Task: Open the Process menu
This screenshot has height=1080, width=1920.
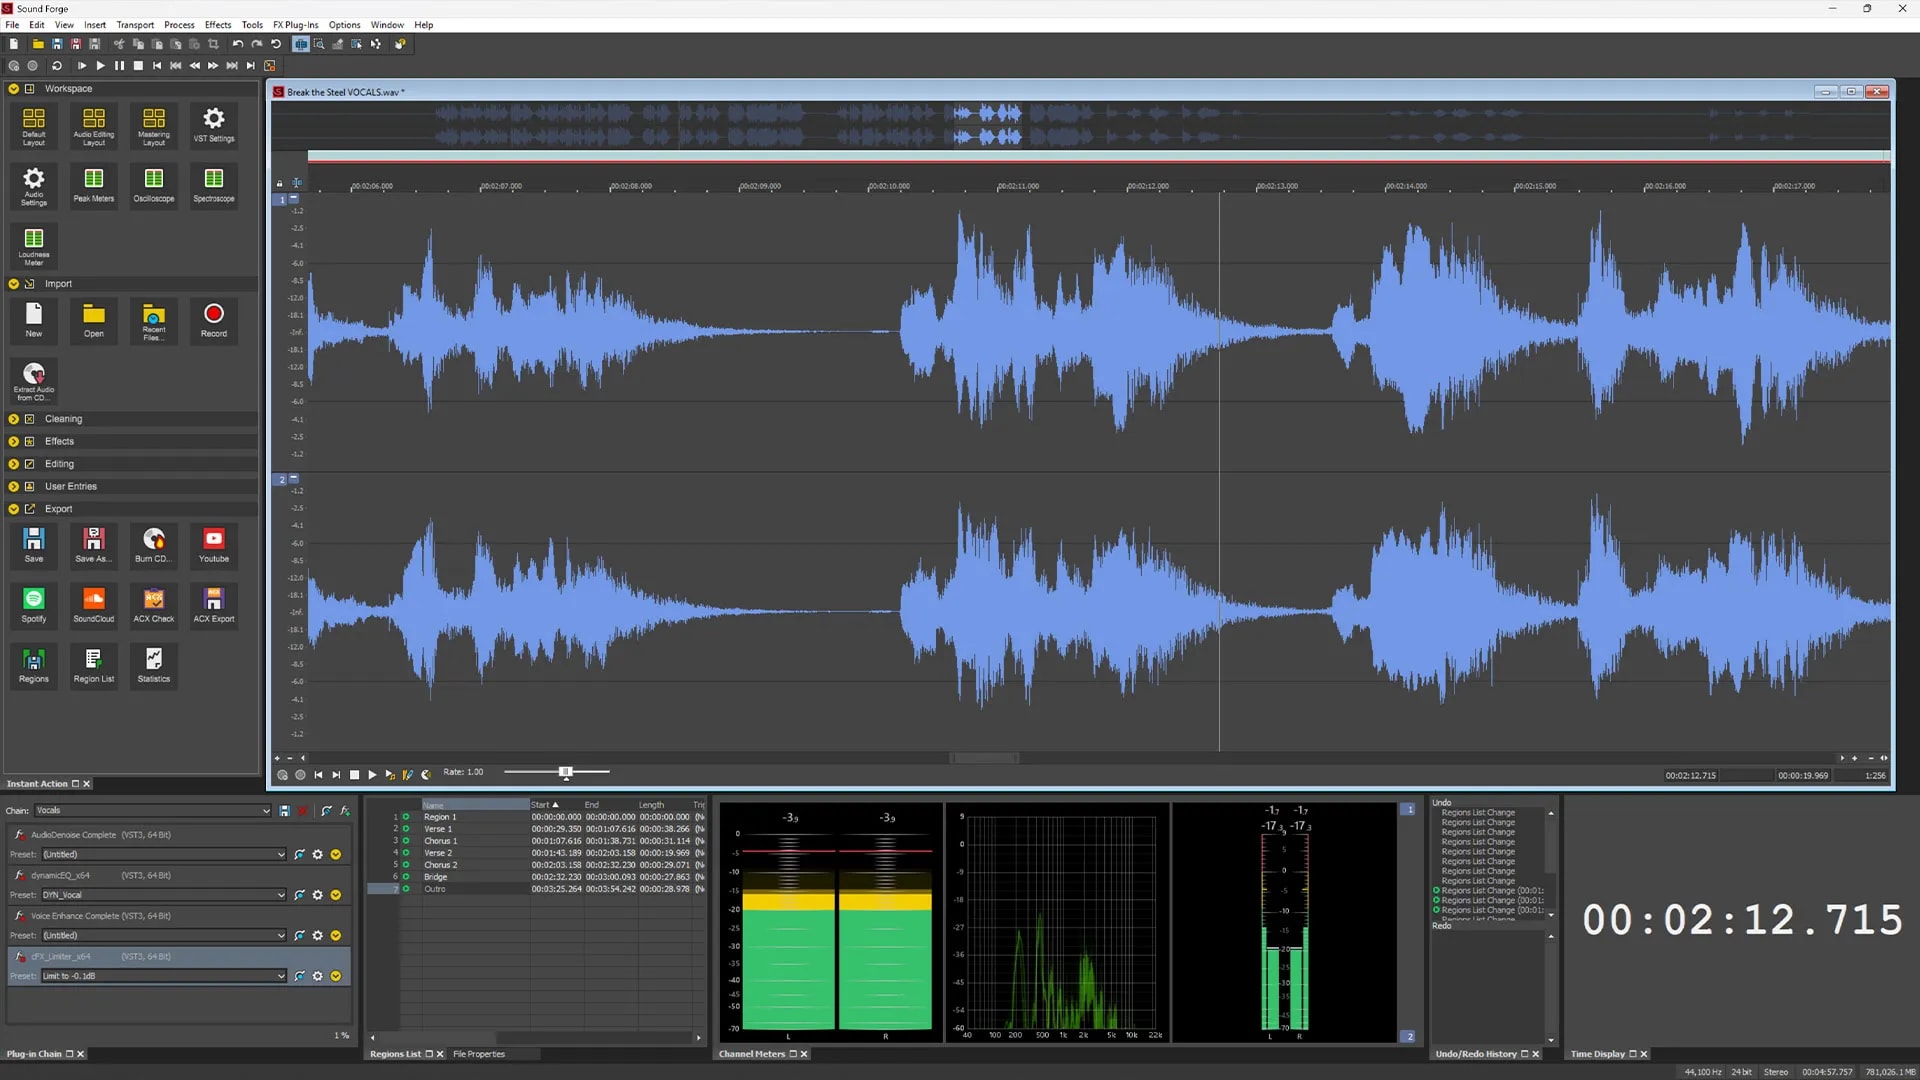Action: (x=179, y=25)
